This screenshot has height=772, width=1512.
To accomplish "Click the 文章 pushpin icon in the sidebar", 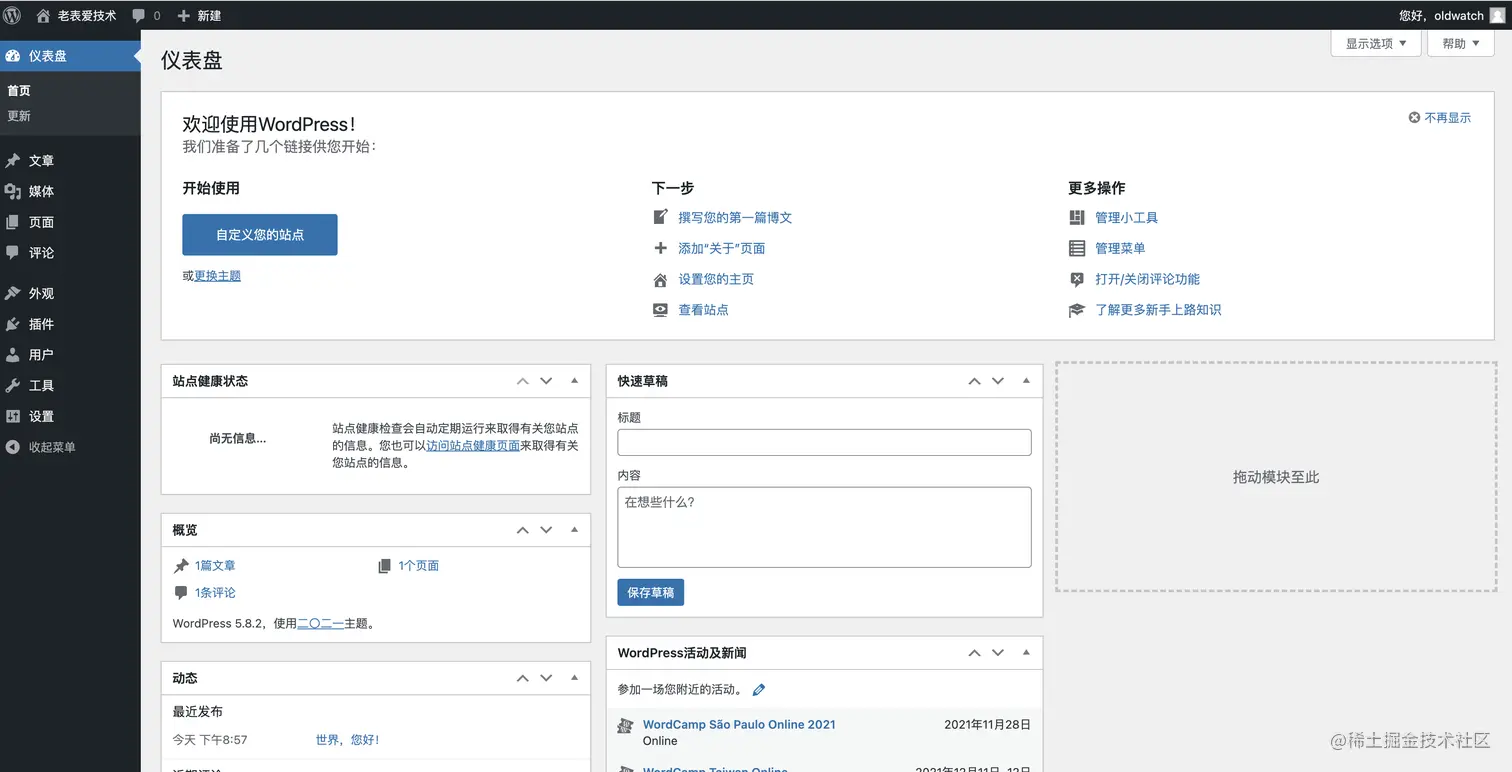I will click(x=13, y=160).
